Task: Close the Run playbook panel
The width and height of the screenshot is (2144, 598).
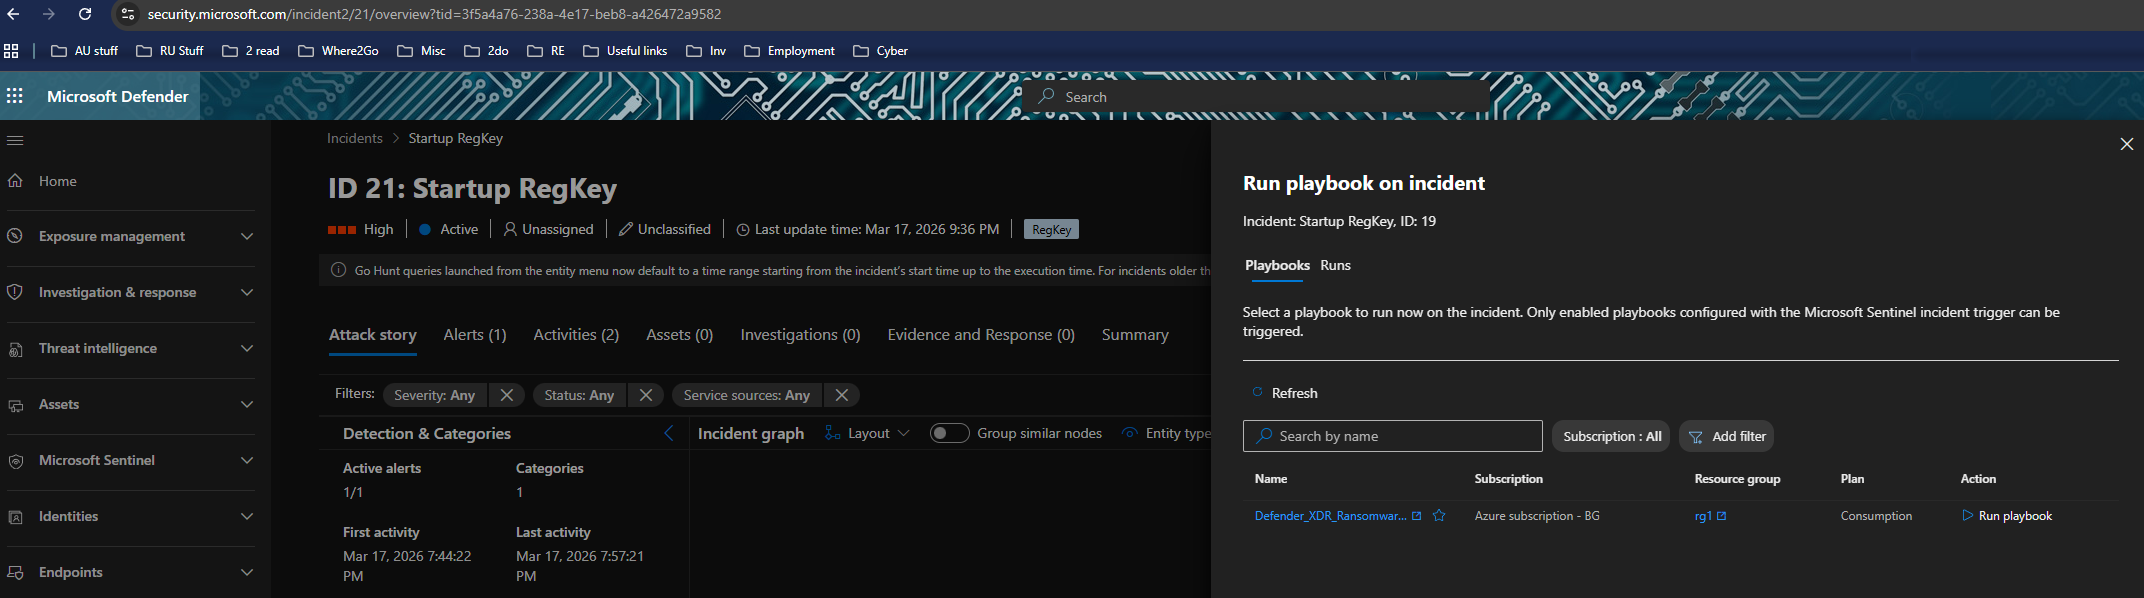Action: 2126,144
